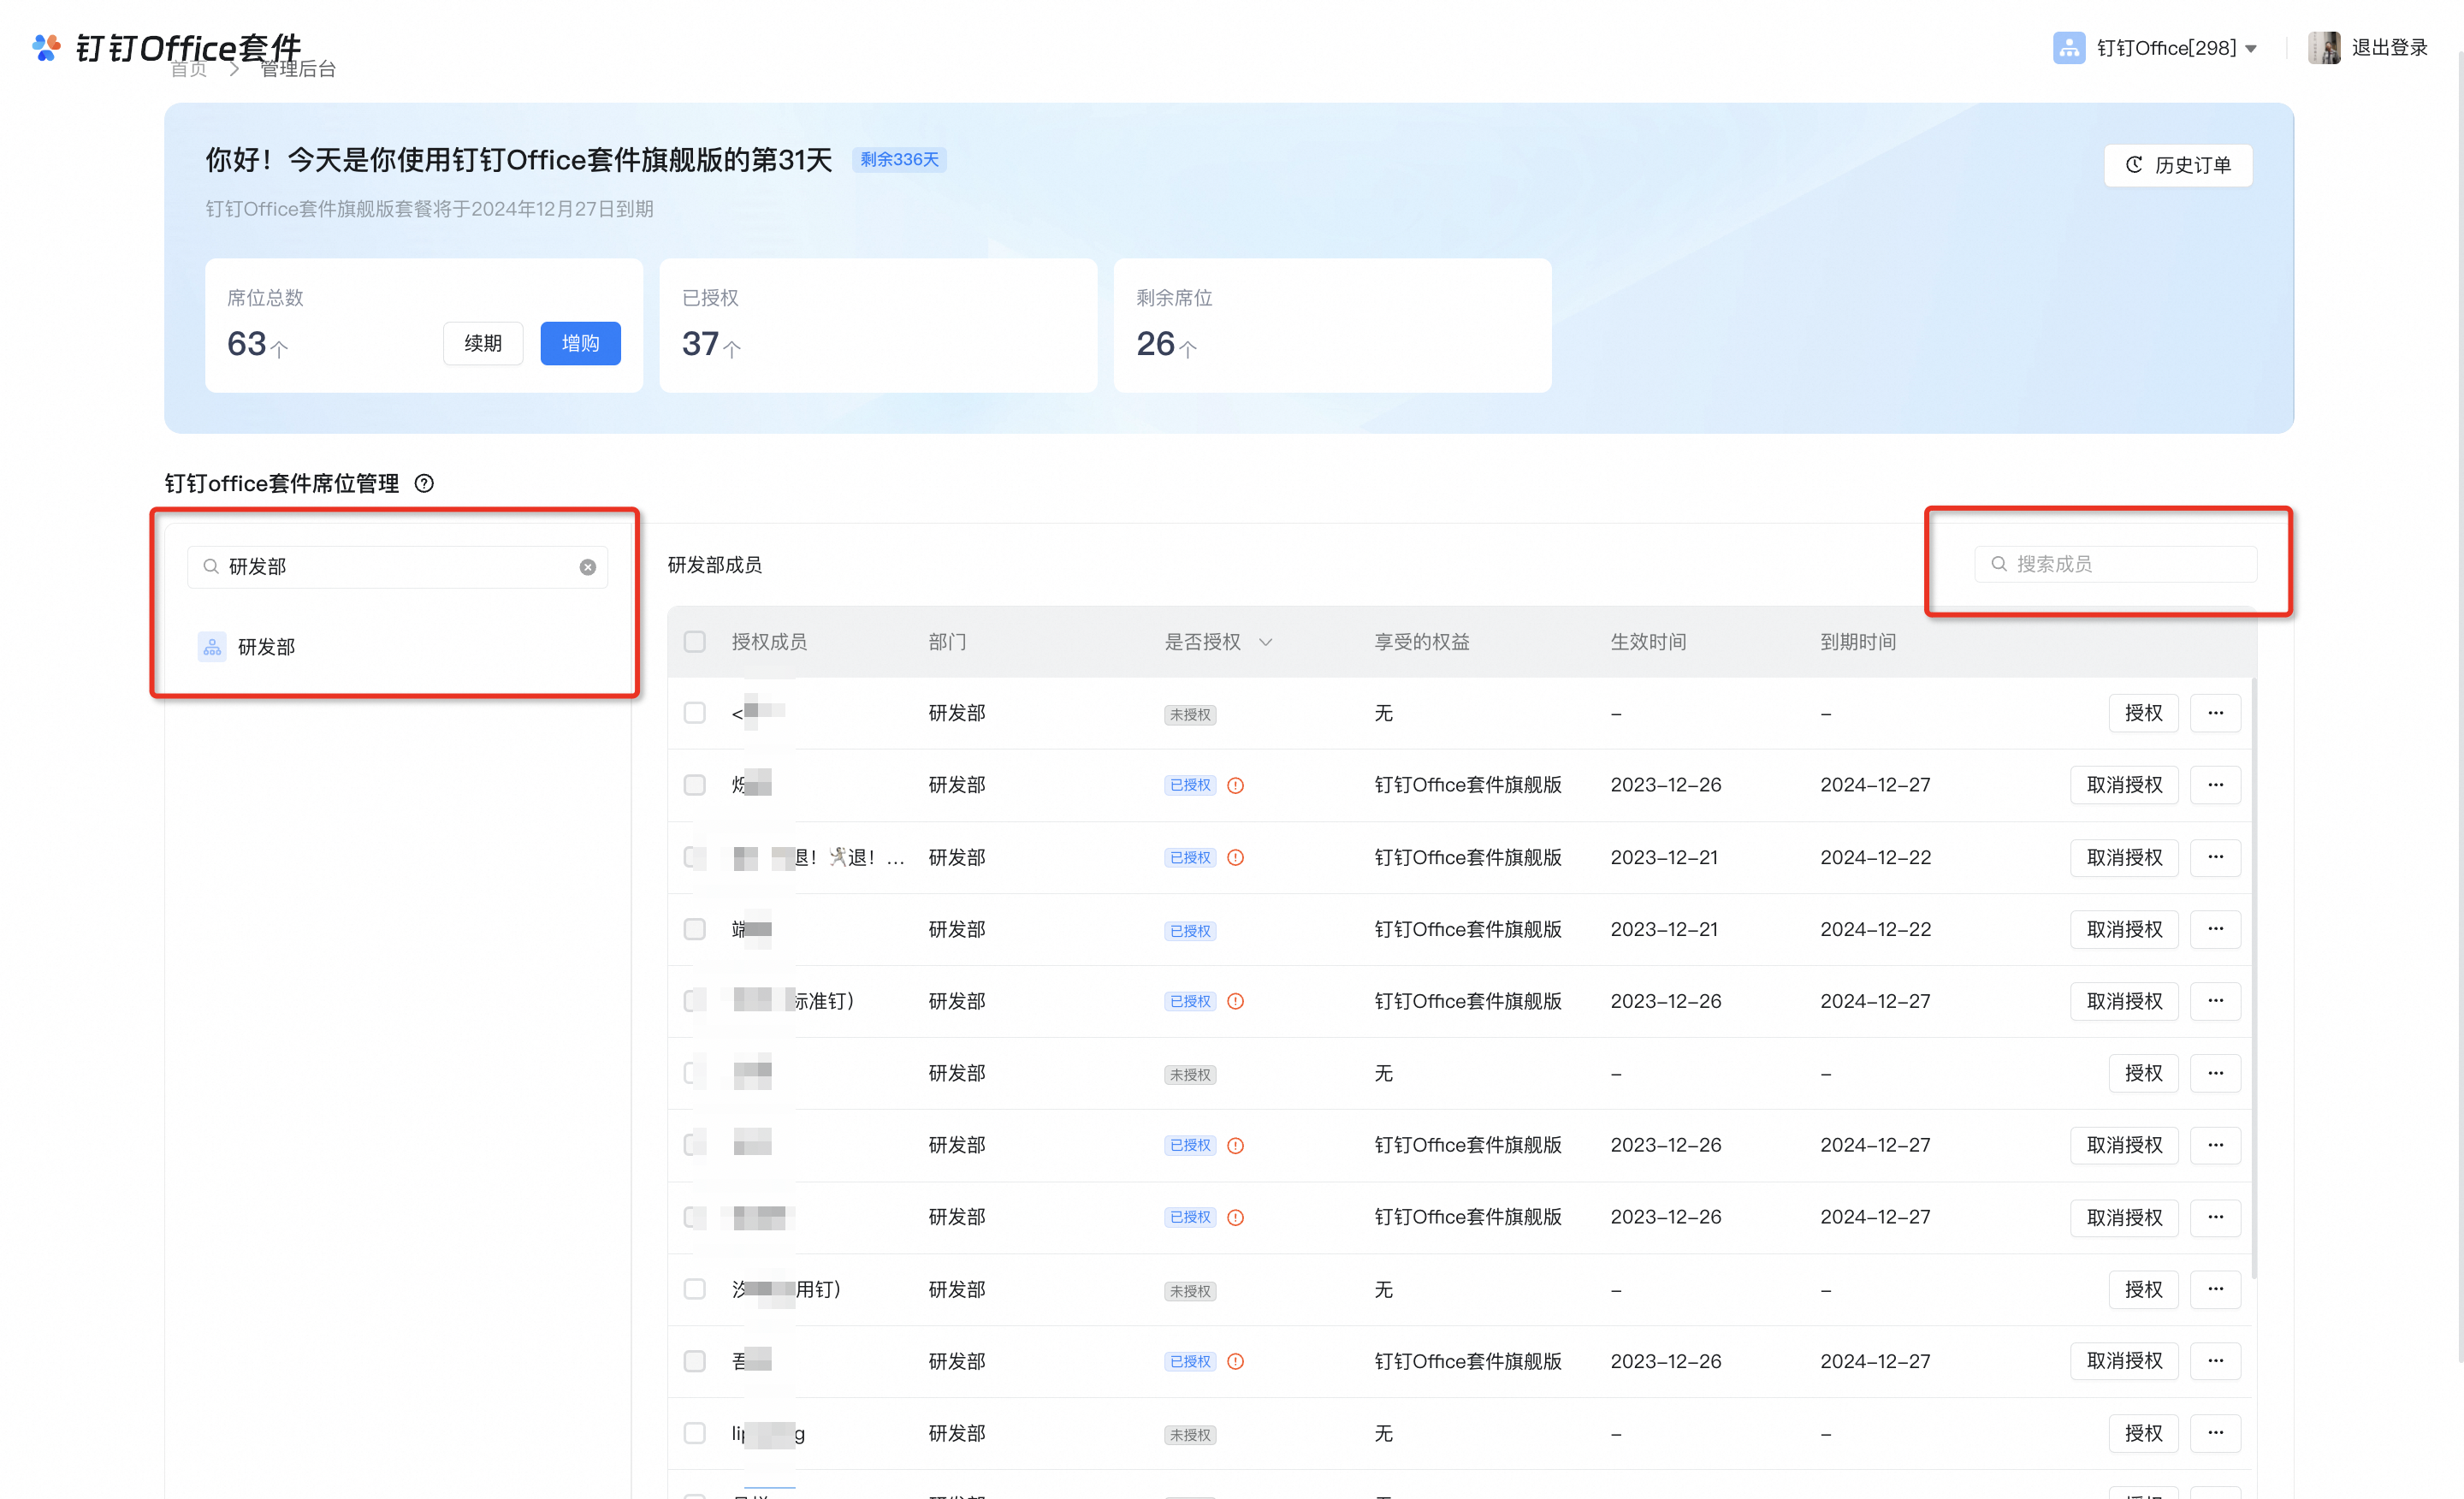Authorize the first member with 授权 button
The width and height of the screenshot is (2464, 1499).
(2144, 713)
